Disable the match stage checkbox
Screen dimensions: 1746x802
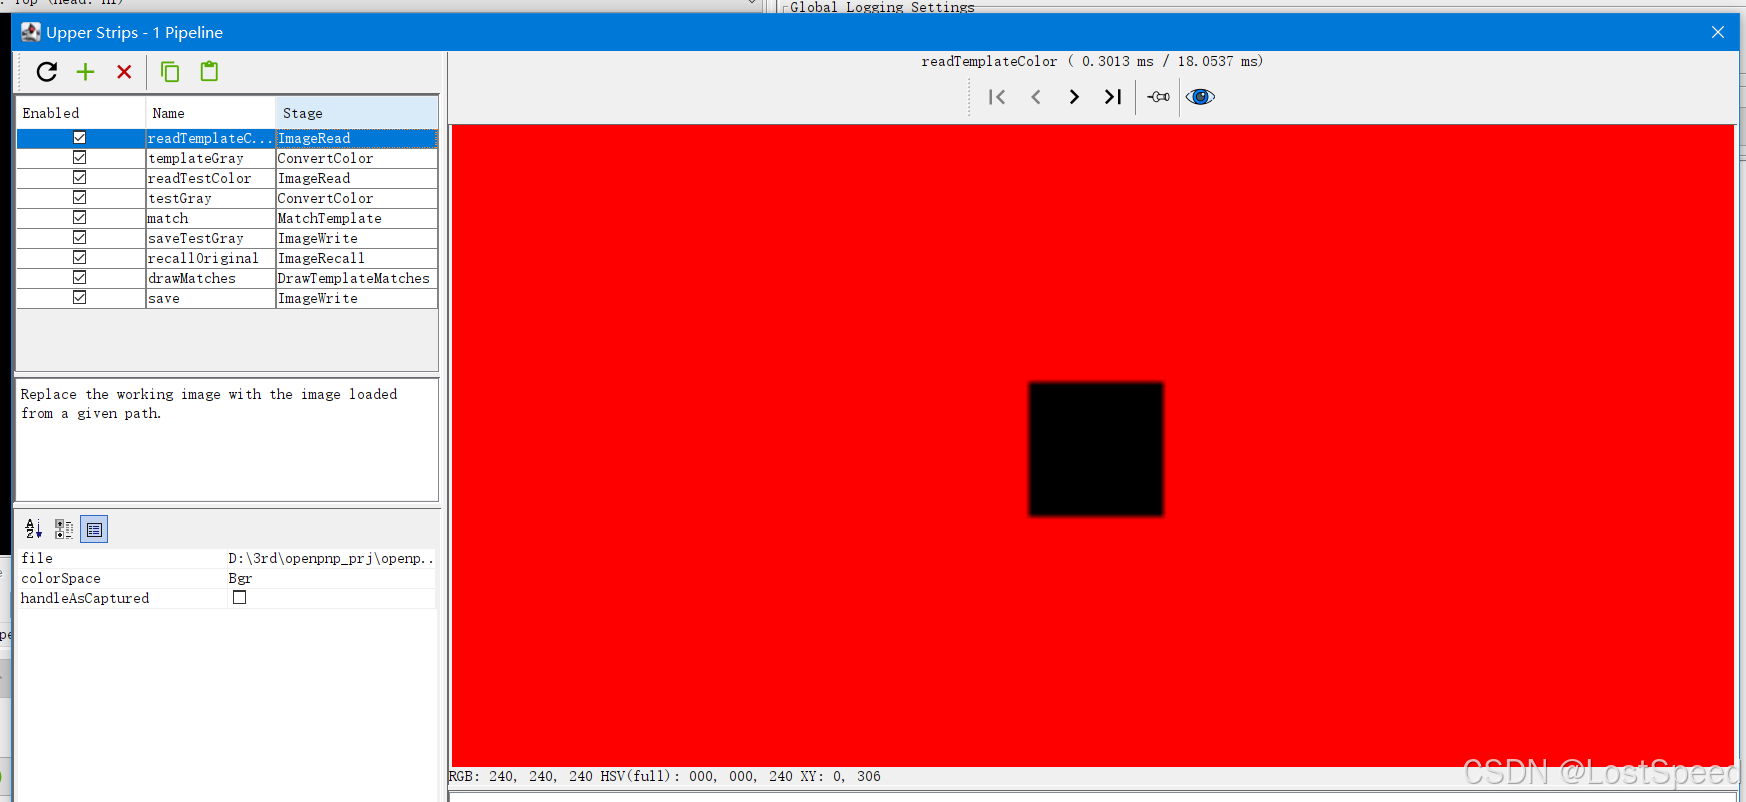79,218
